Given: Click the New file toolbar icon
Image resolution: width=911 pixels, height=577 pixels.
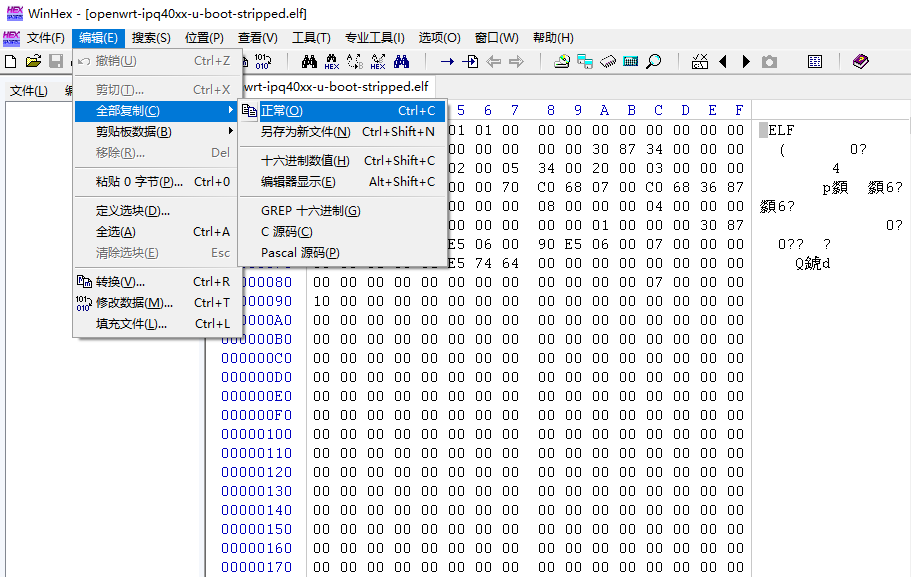Looking at the screenshot, I should [10, 62].
